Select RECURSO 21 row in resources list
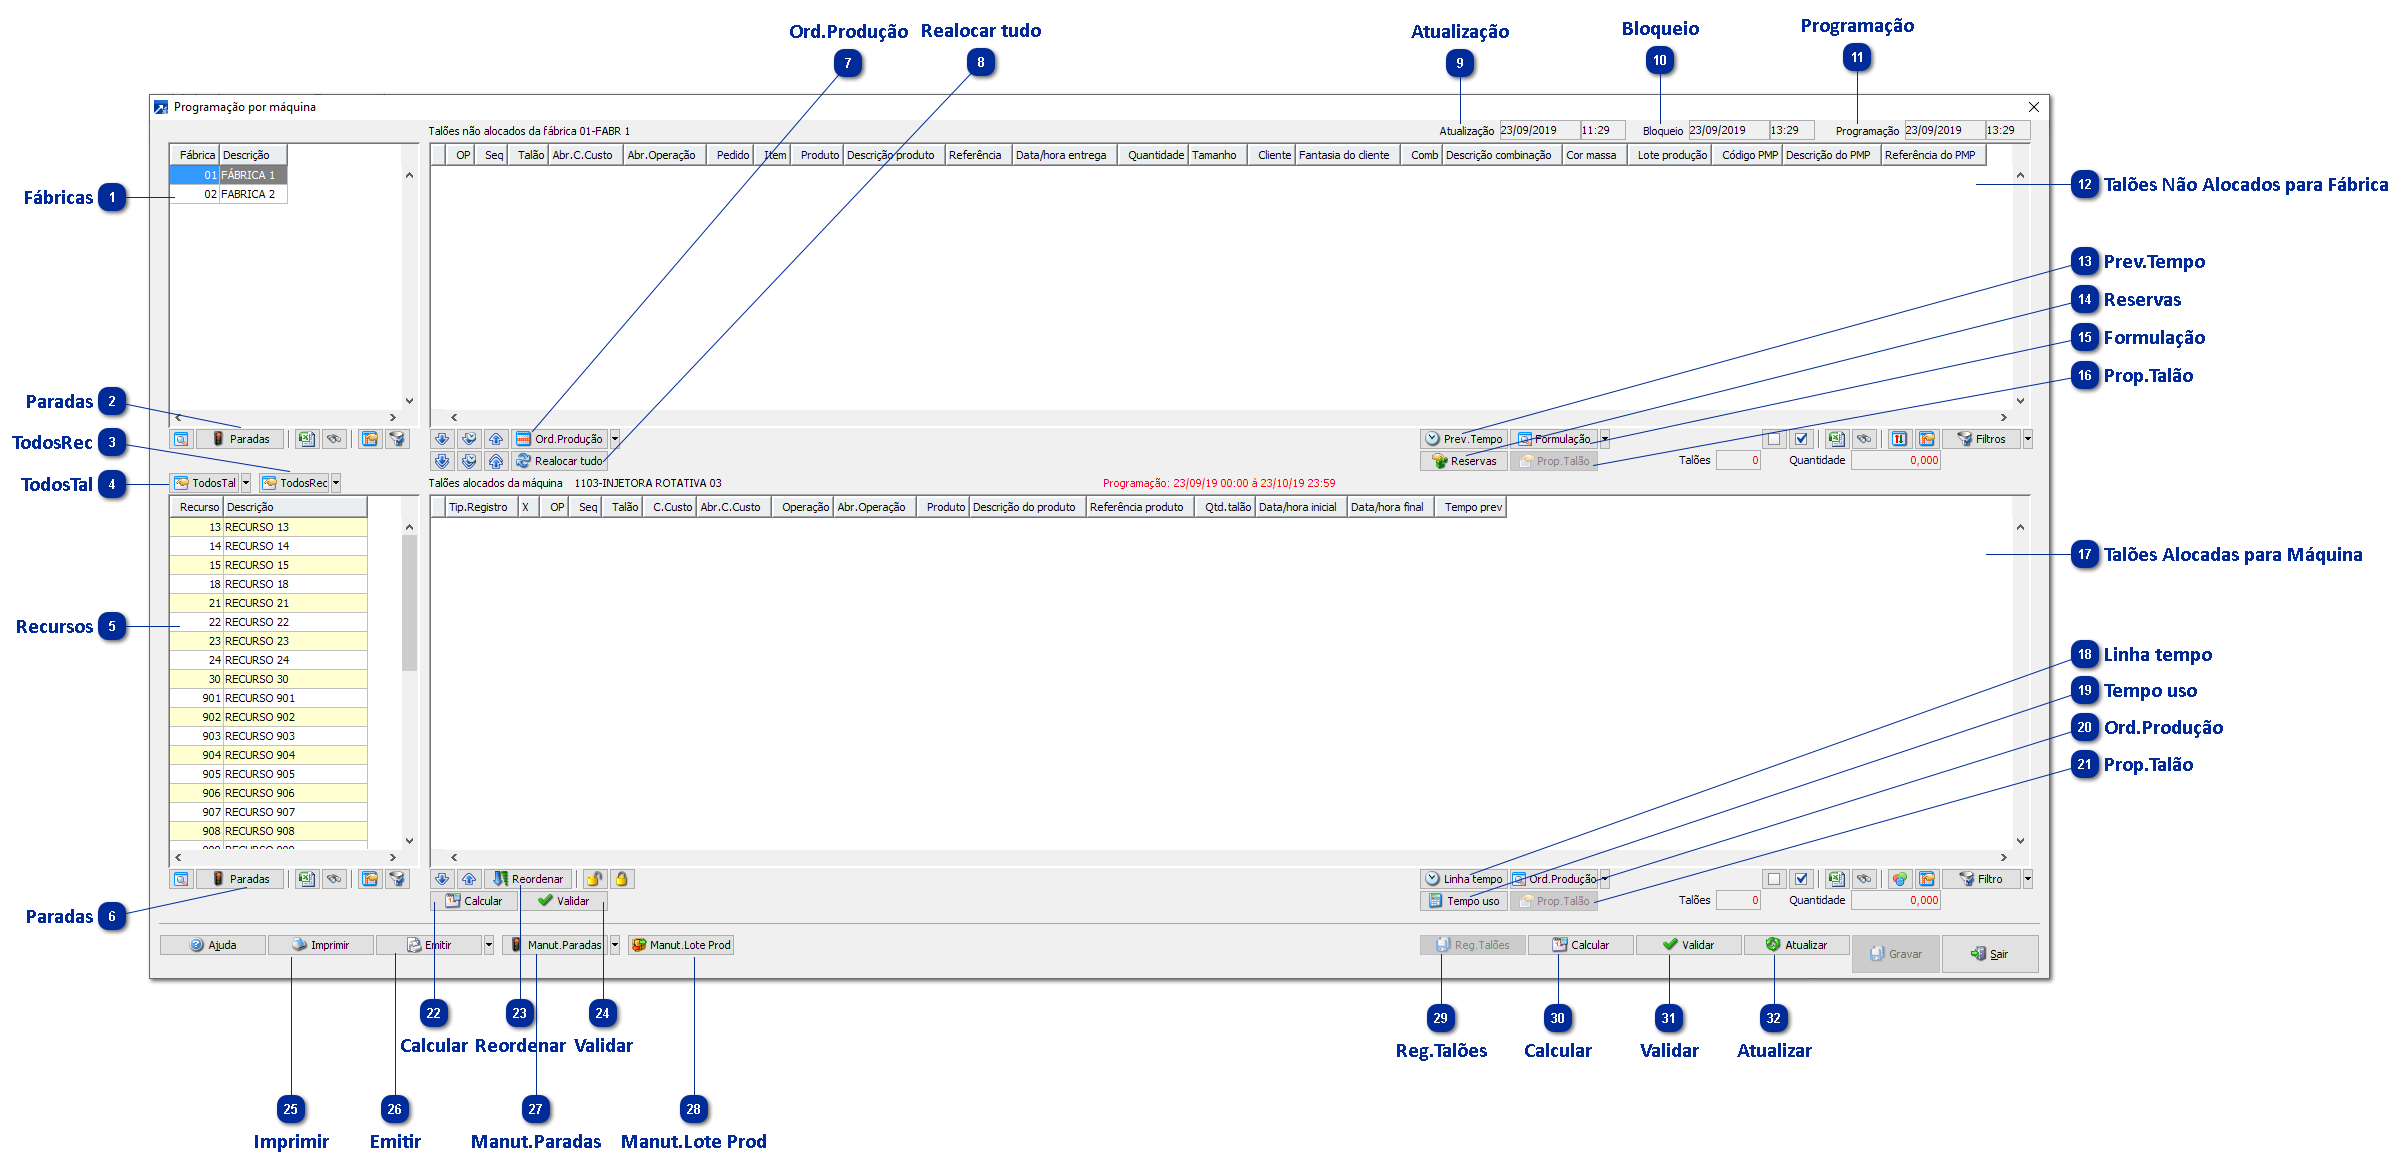 pyautogui.click(x=256, y=603)
